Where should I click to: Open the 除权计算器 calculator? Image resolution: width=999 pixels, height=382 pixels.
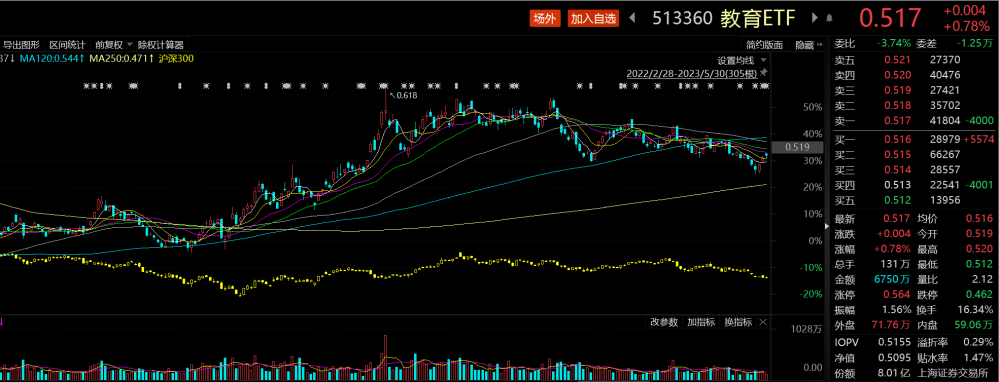[x=161, y=45]
